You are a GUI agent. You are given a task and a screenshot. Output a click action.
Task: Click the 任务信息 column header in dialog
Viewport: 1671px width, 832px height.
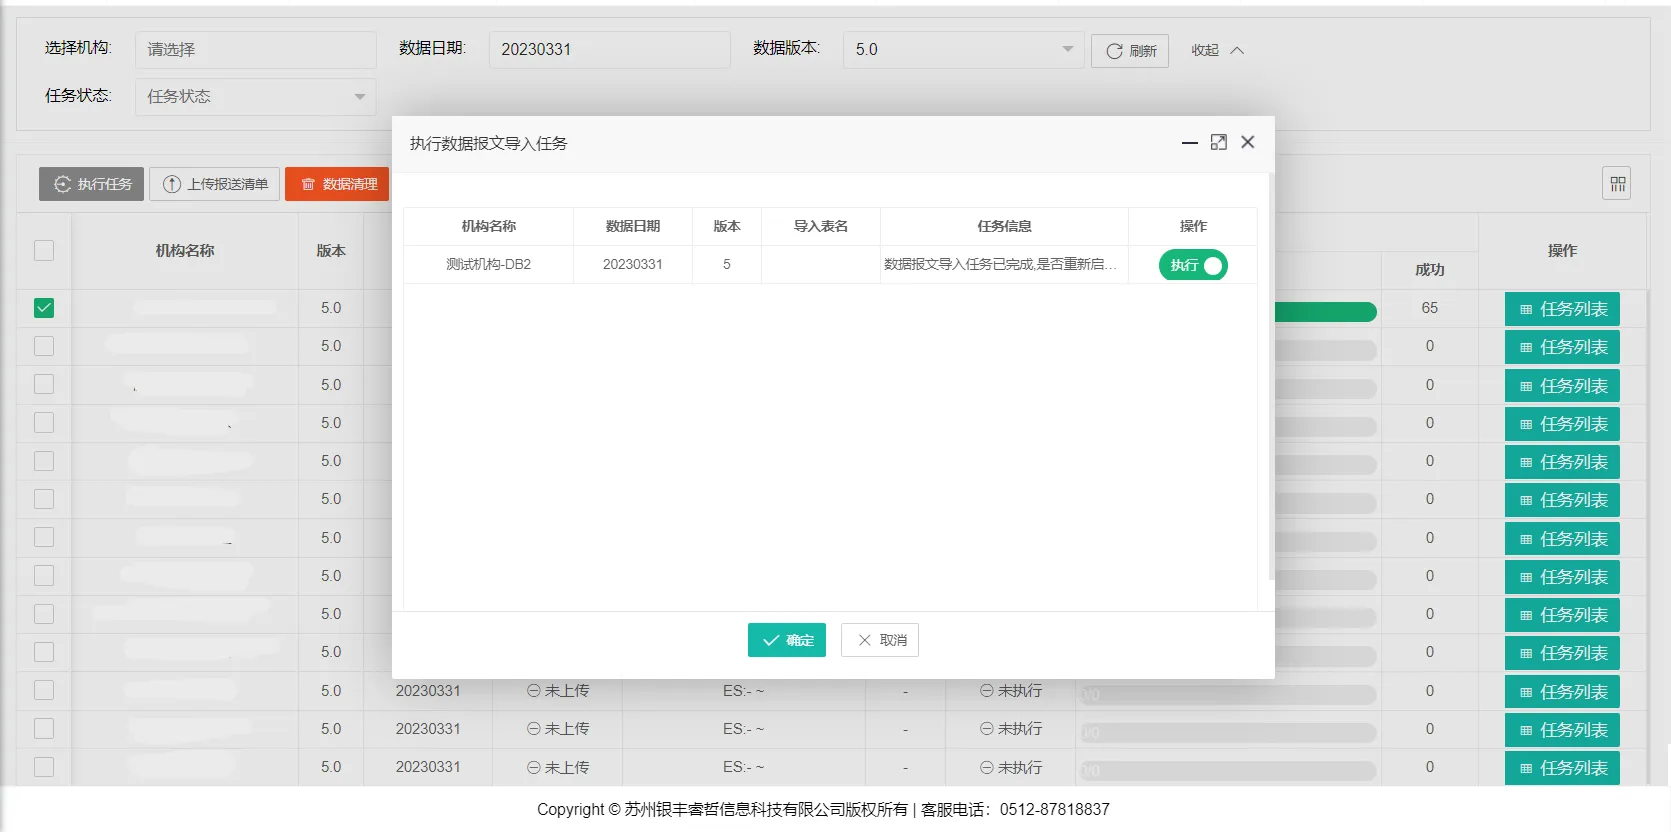1004,226
